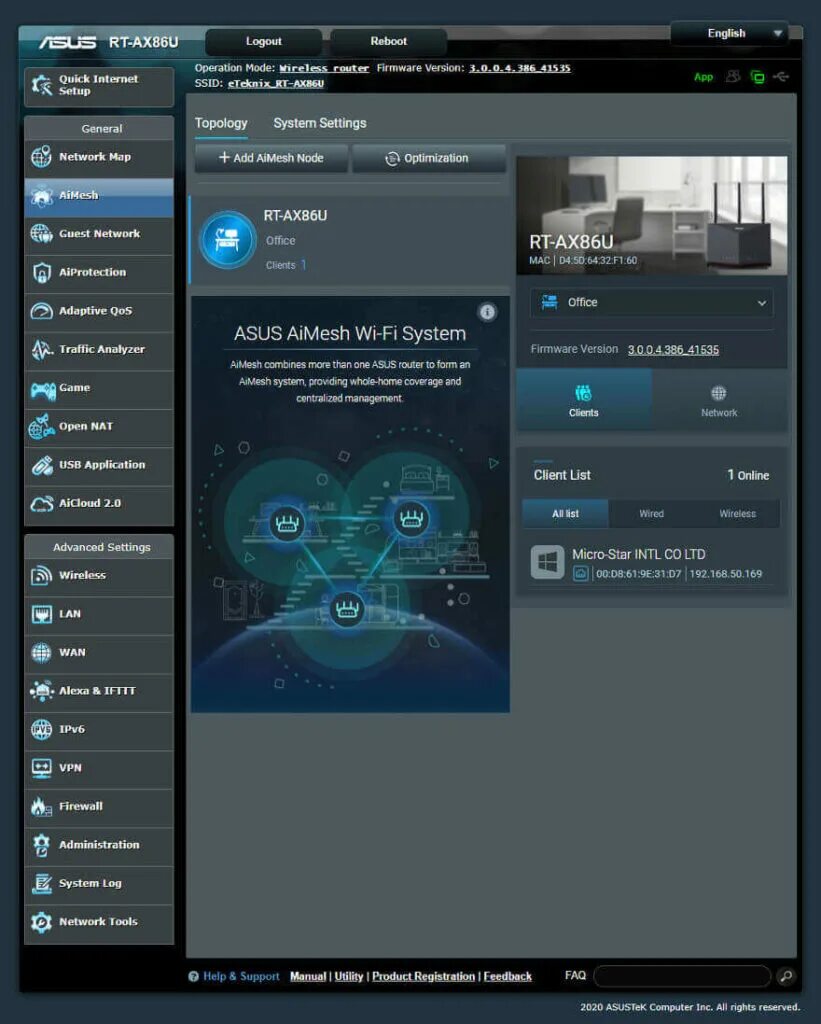This screenshot has height=1024, width=821.
Task: Click the Network Tools icon
Action: [x=41, y=921]
